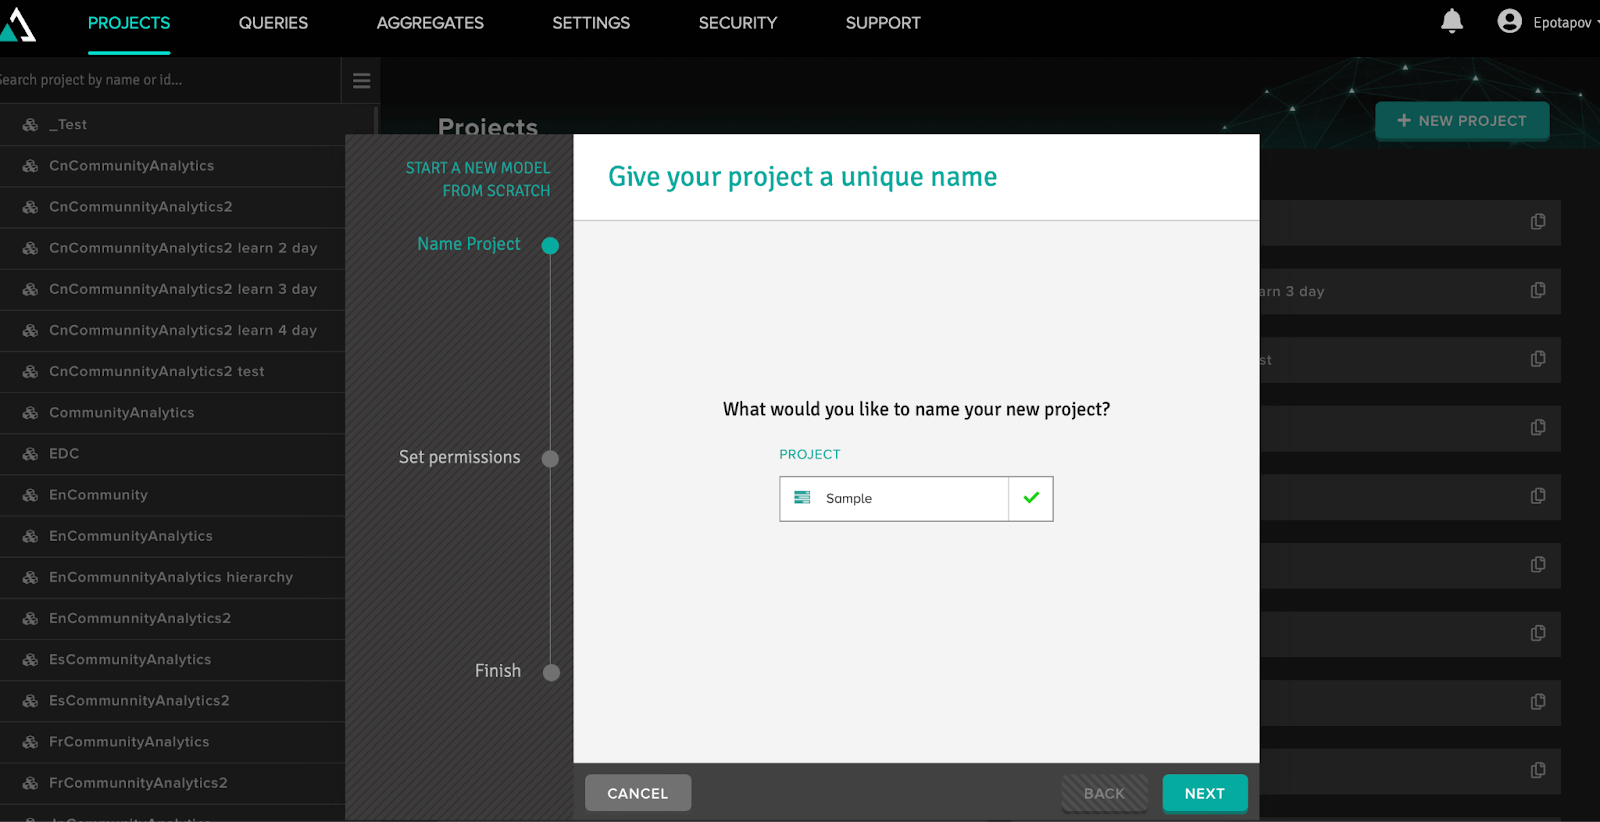Click the copy icon on the 'arn 3 day' row

(x=1538, y=290)
